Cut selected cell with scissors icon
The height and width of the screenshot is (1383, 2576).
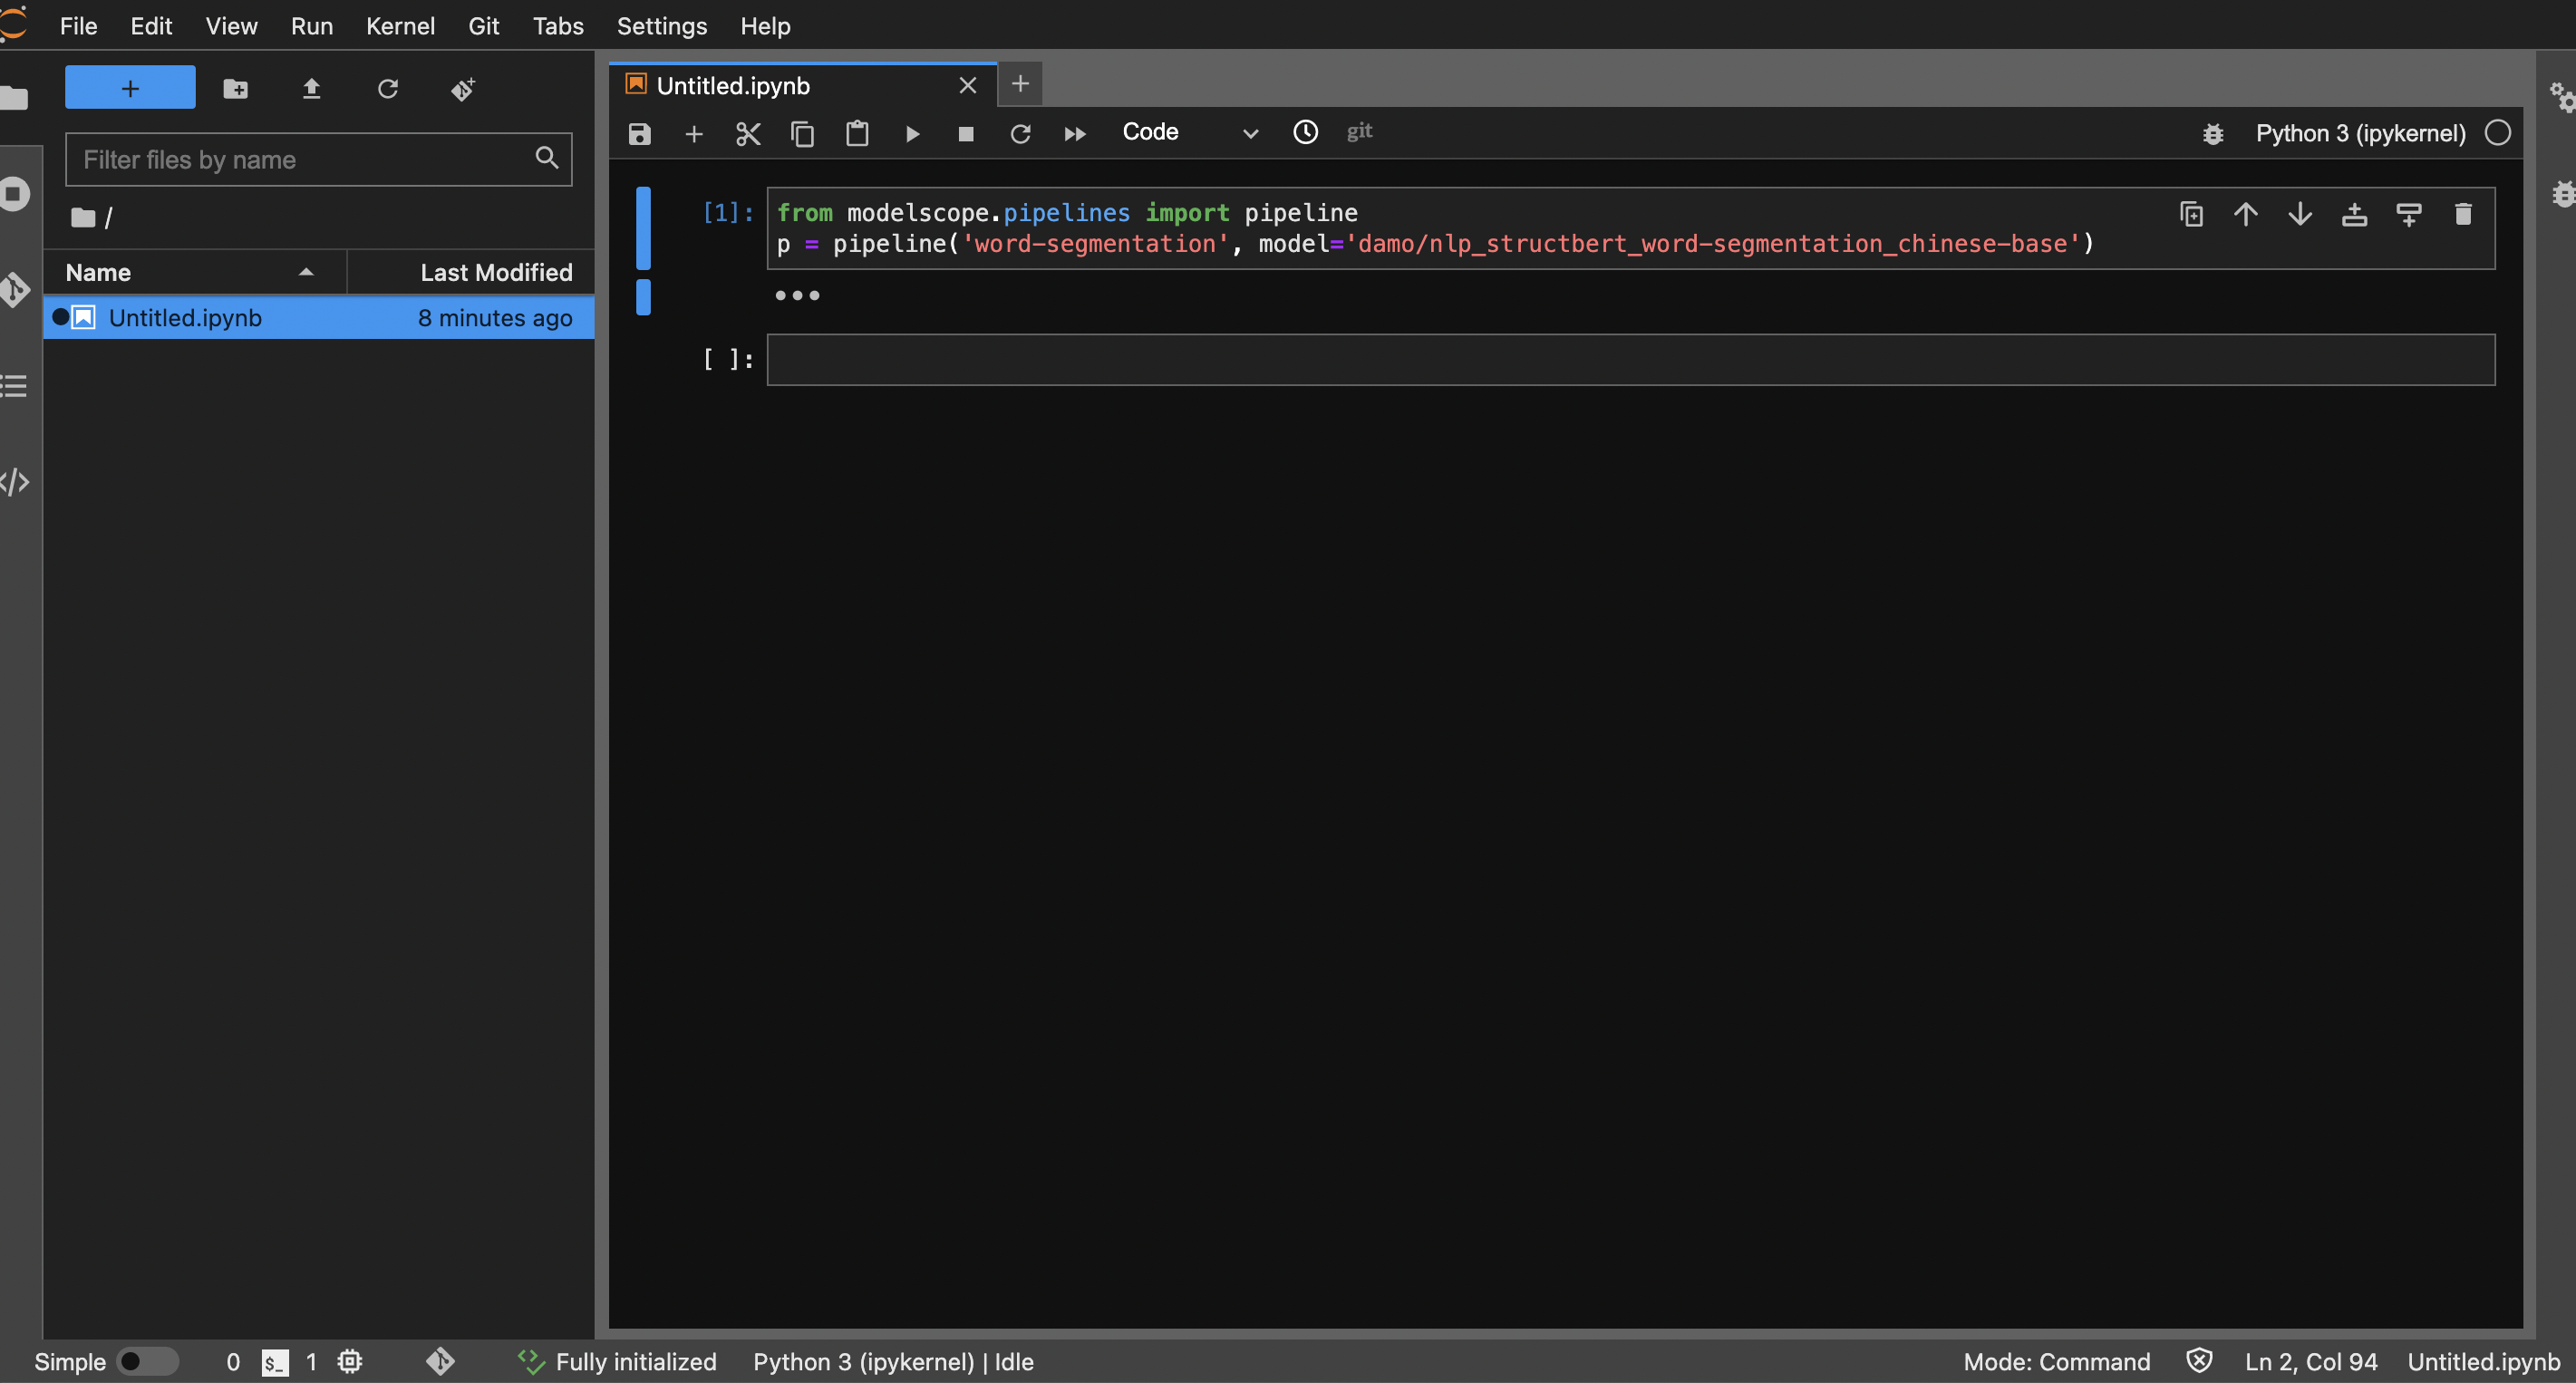pos(747,133)
